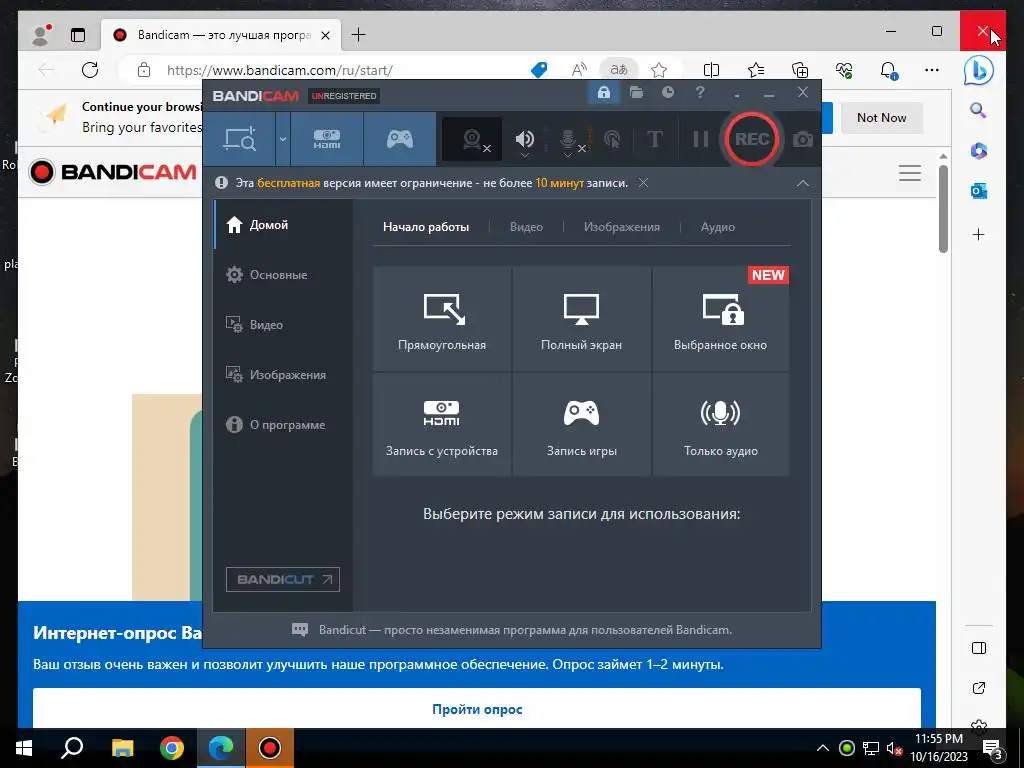Switch to the Видео tab at top
The height and width of the screenshot is (768, 1024).
point(526,227)
